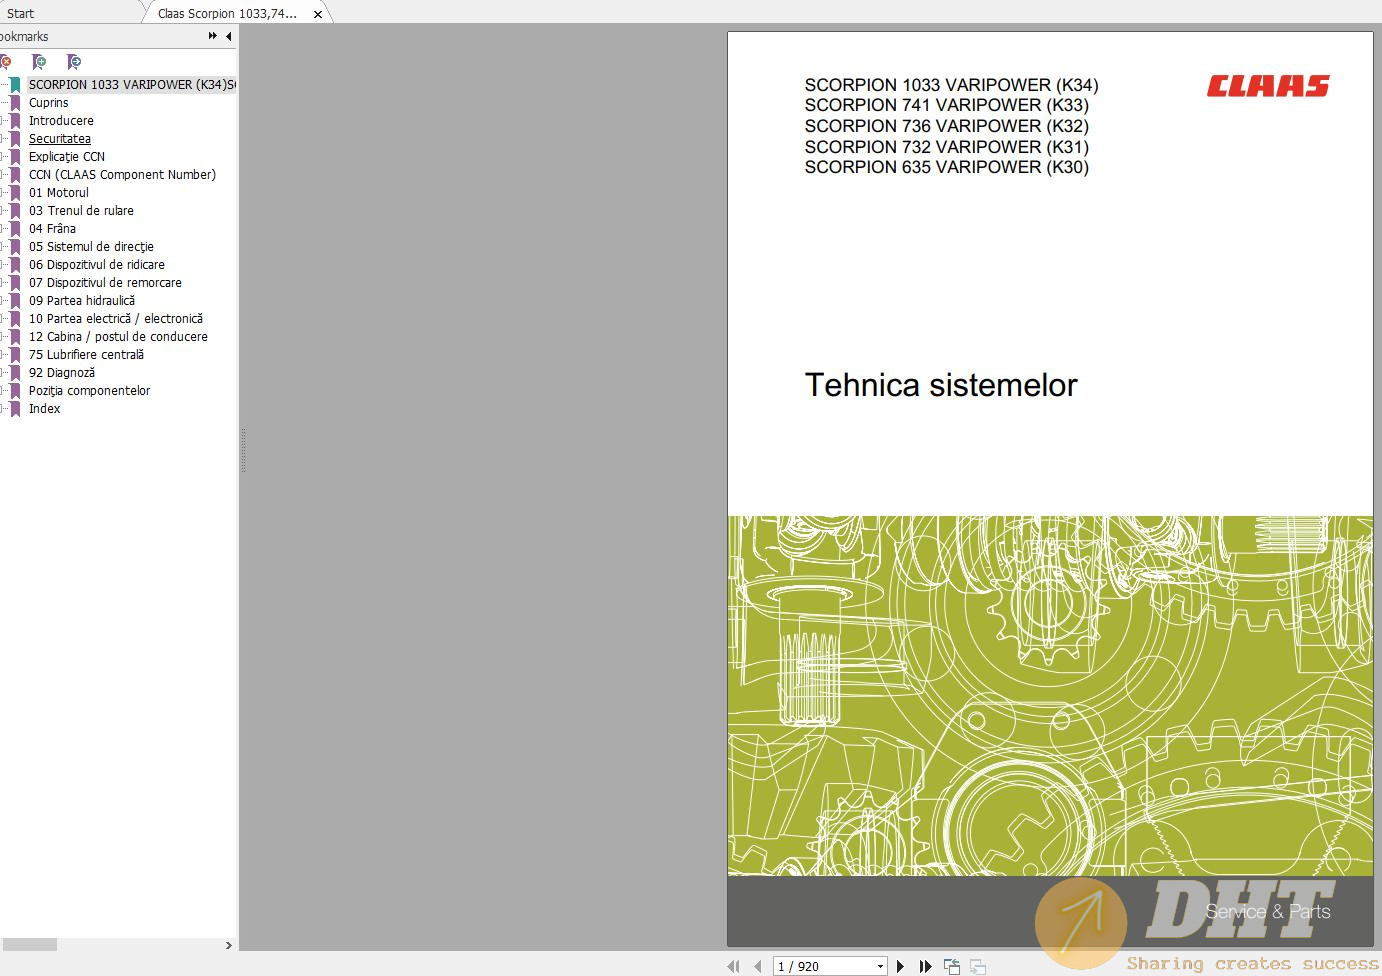Click the bookmark icon beside 92 Diagnoză
The height and width of the screenshot is (976, 1382).
[x=15, y=373]
